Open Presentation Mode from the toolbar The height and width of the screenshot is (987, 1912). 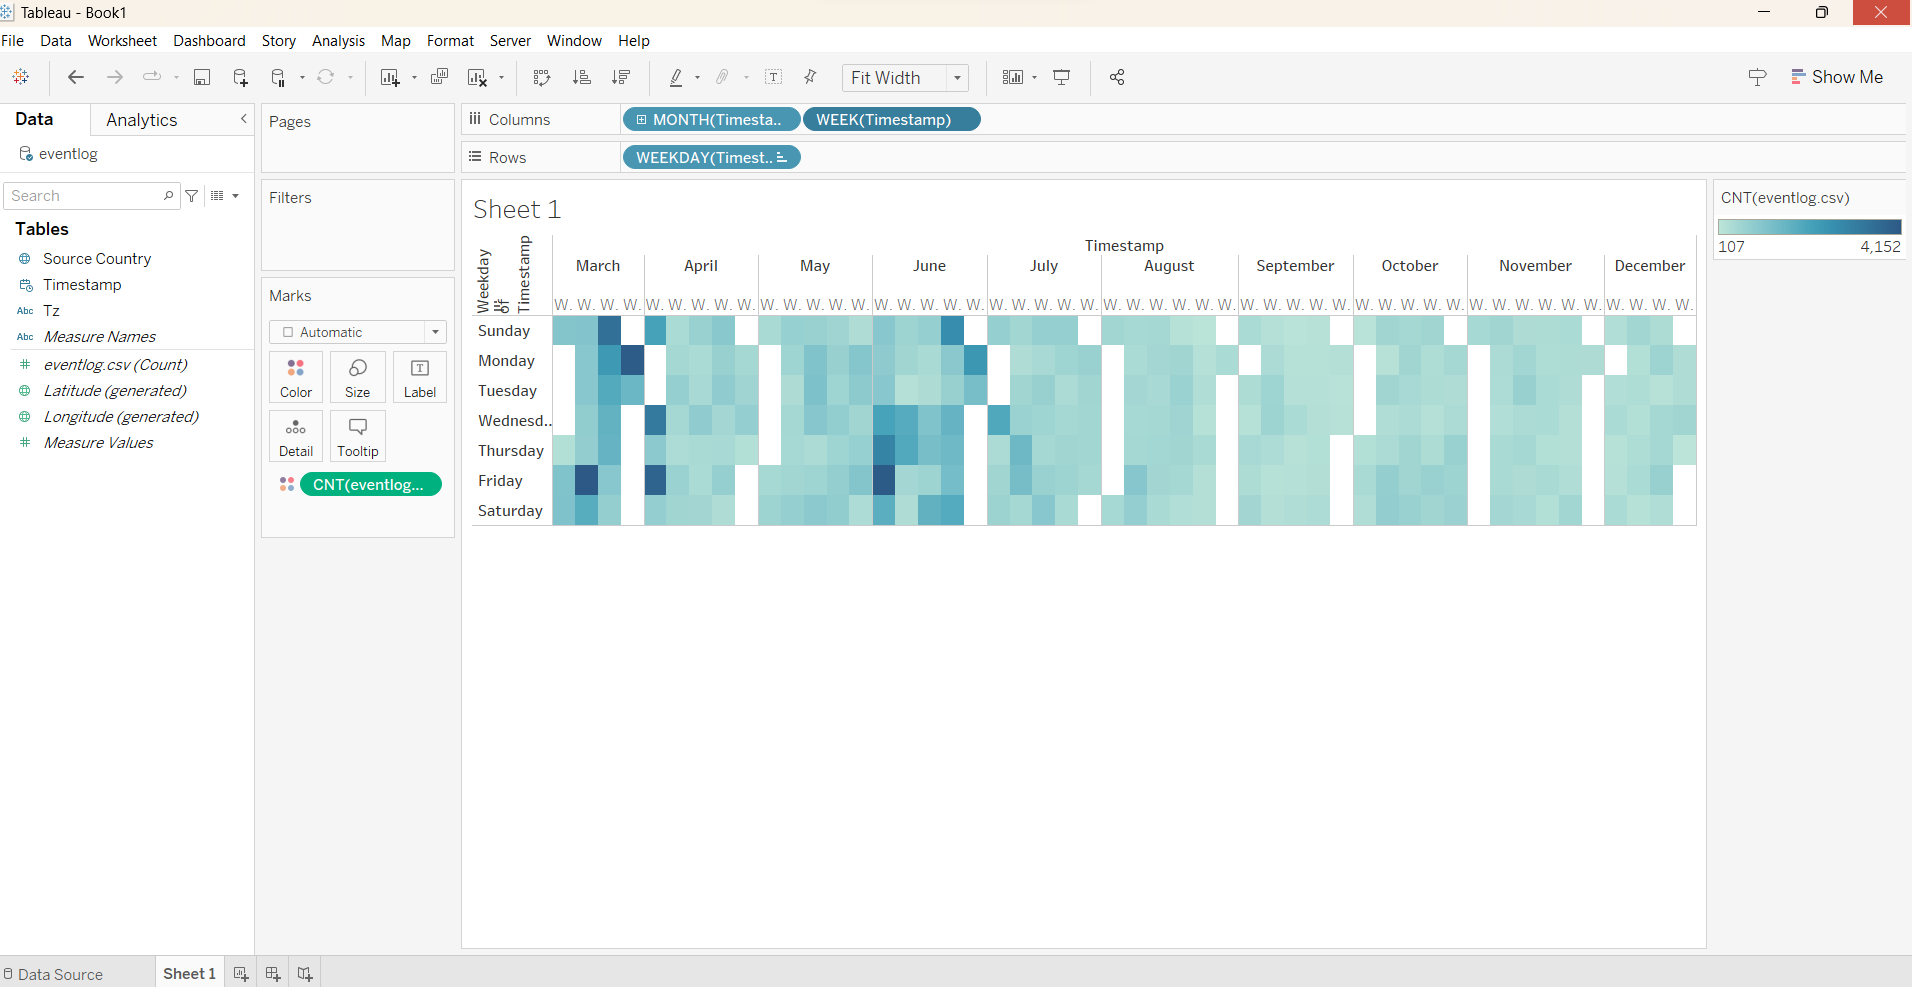click(1062, 77)
